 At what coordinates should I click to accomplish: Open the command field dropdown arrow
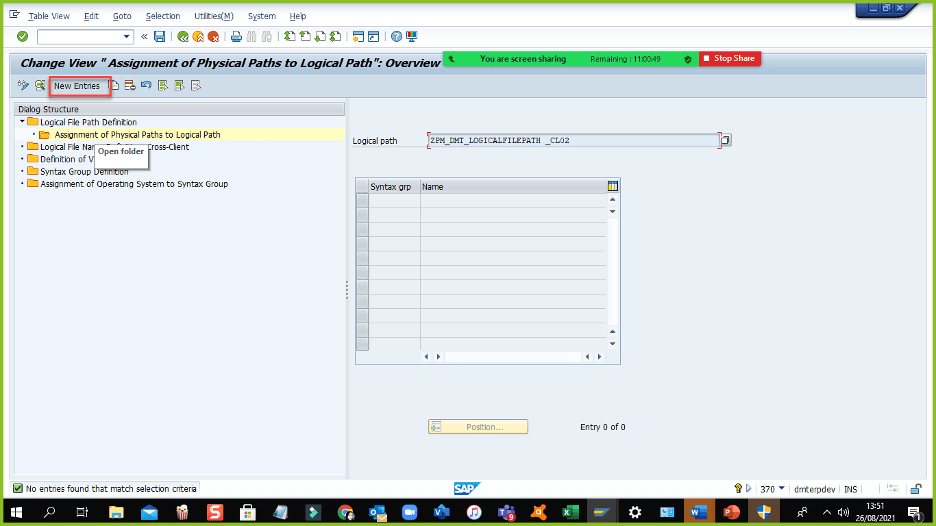point(126,37)
